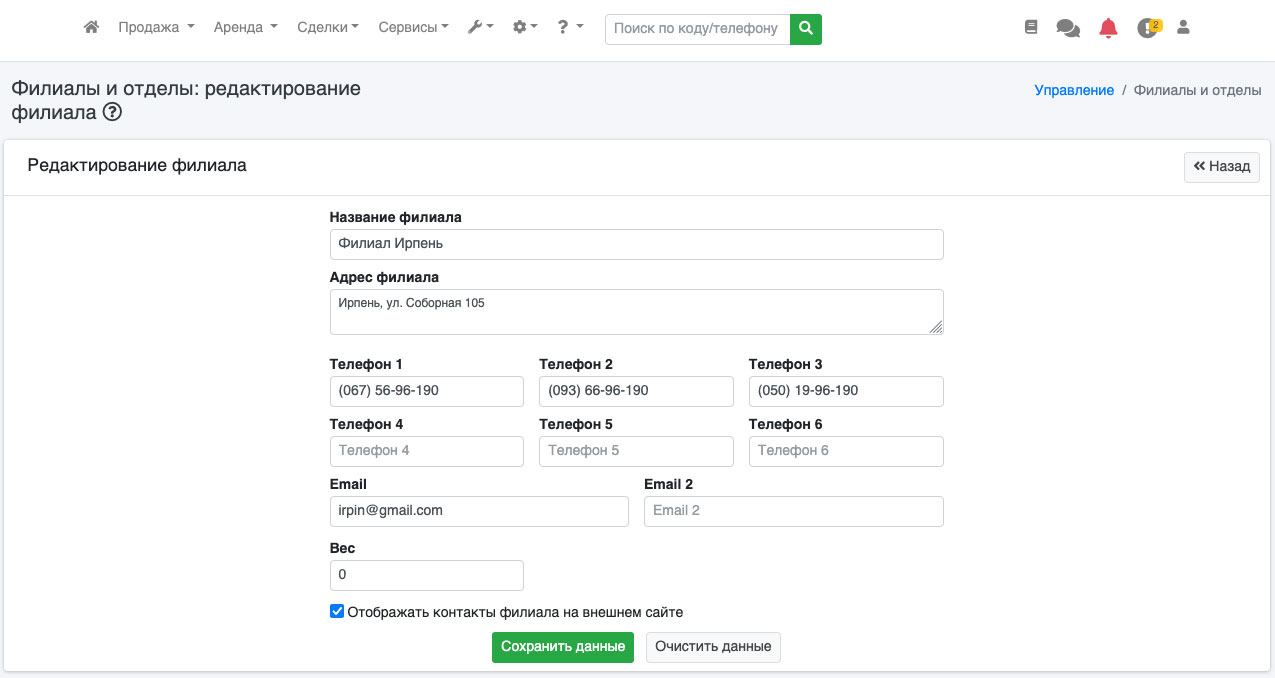
Task: Open the Продажа menu
Action: pyautogui.click(x=156, y=28)
